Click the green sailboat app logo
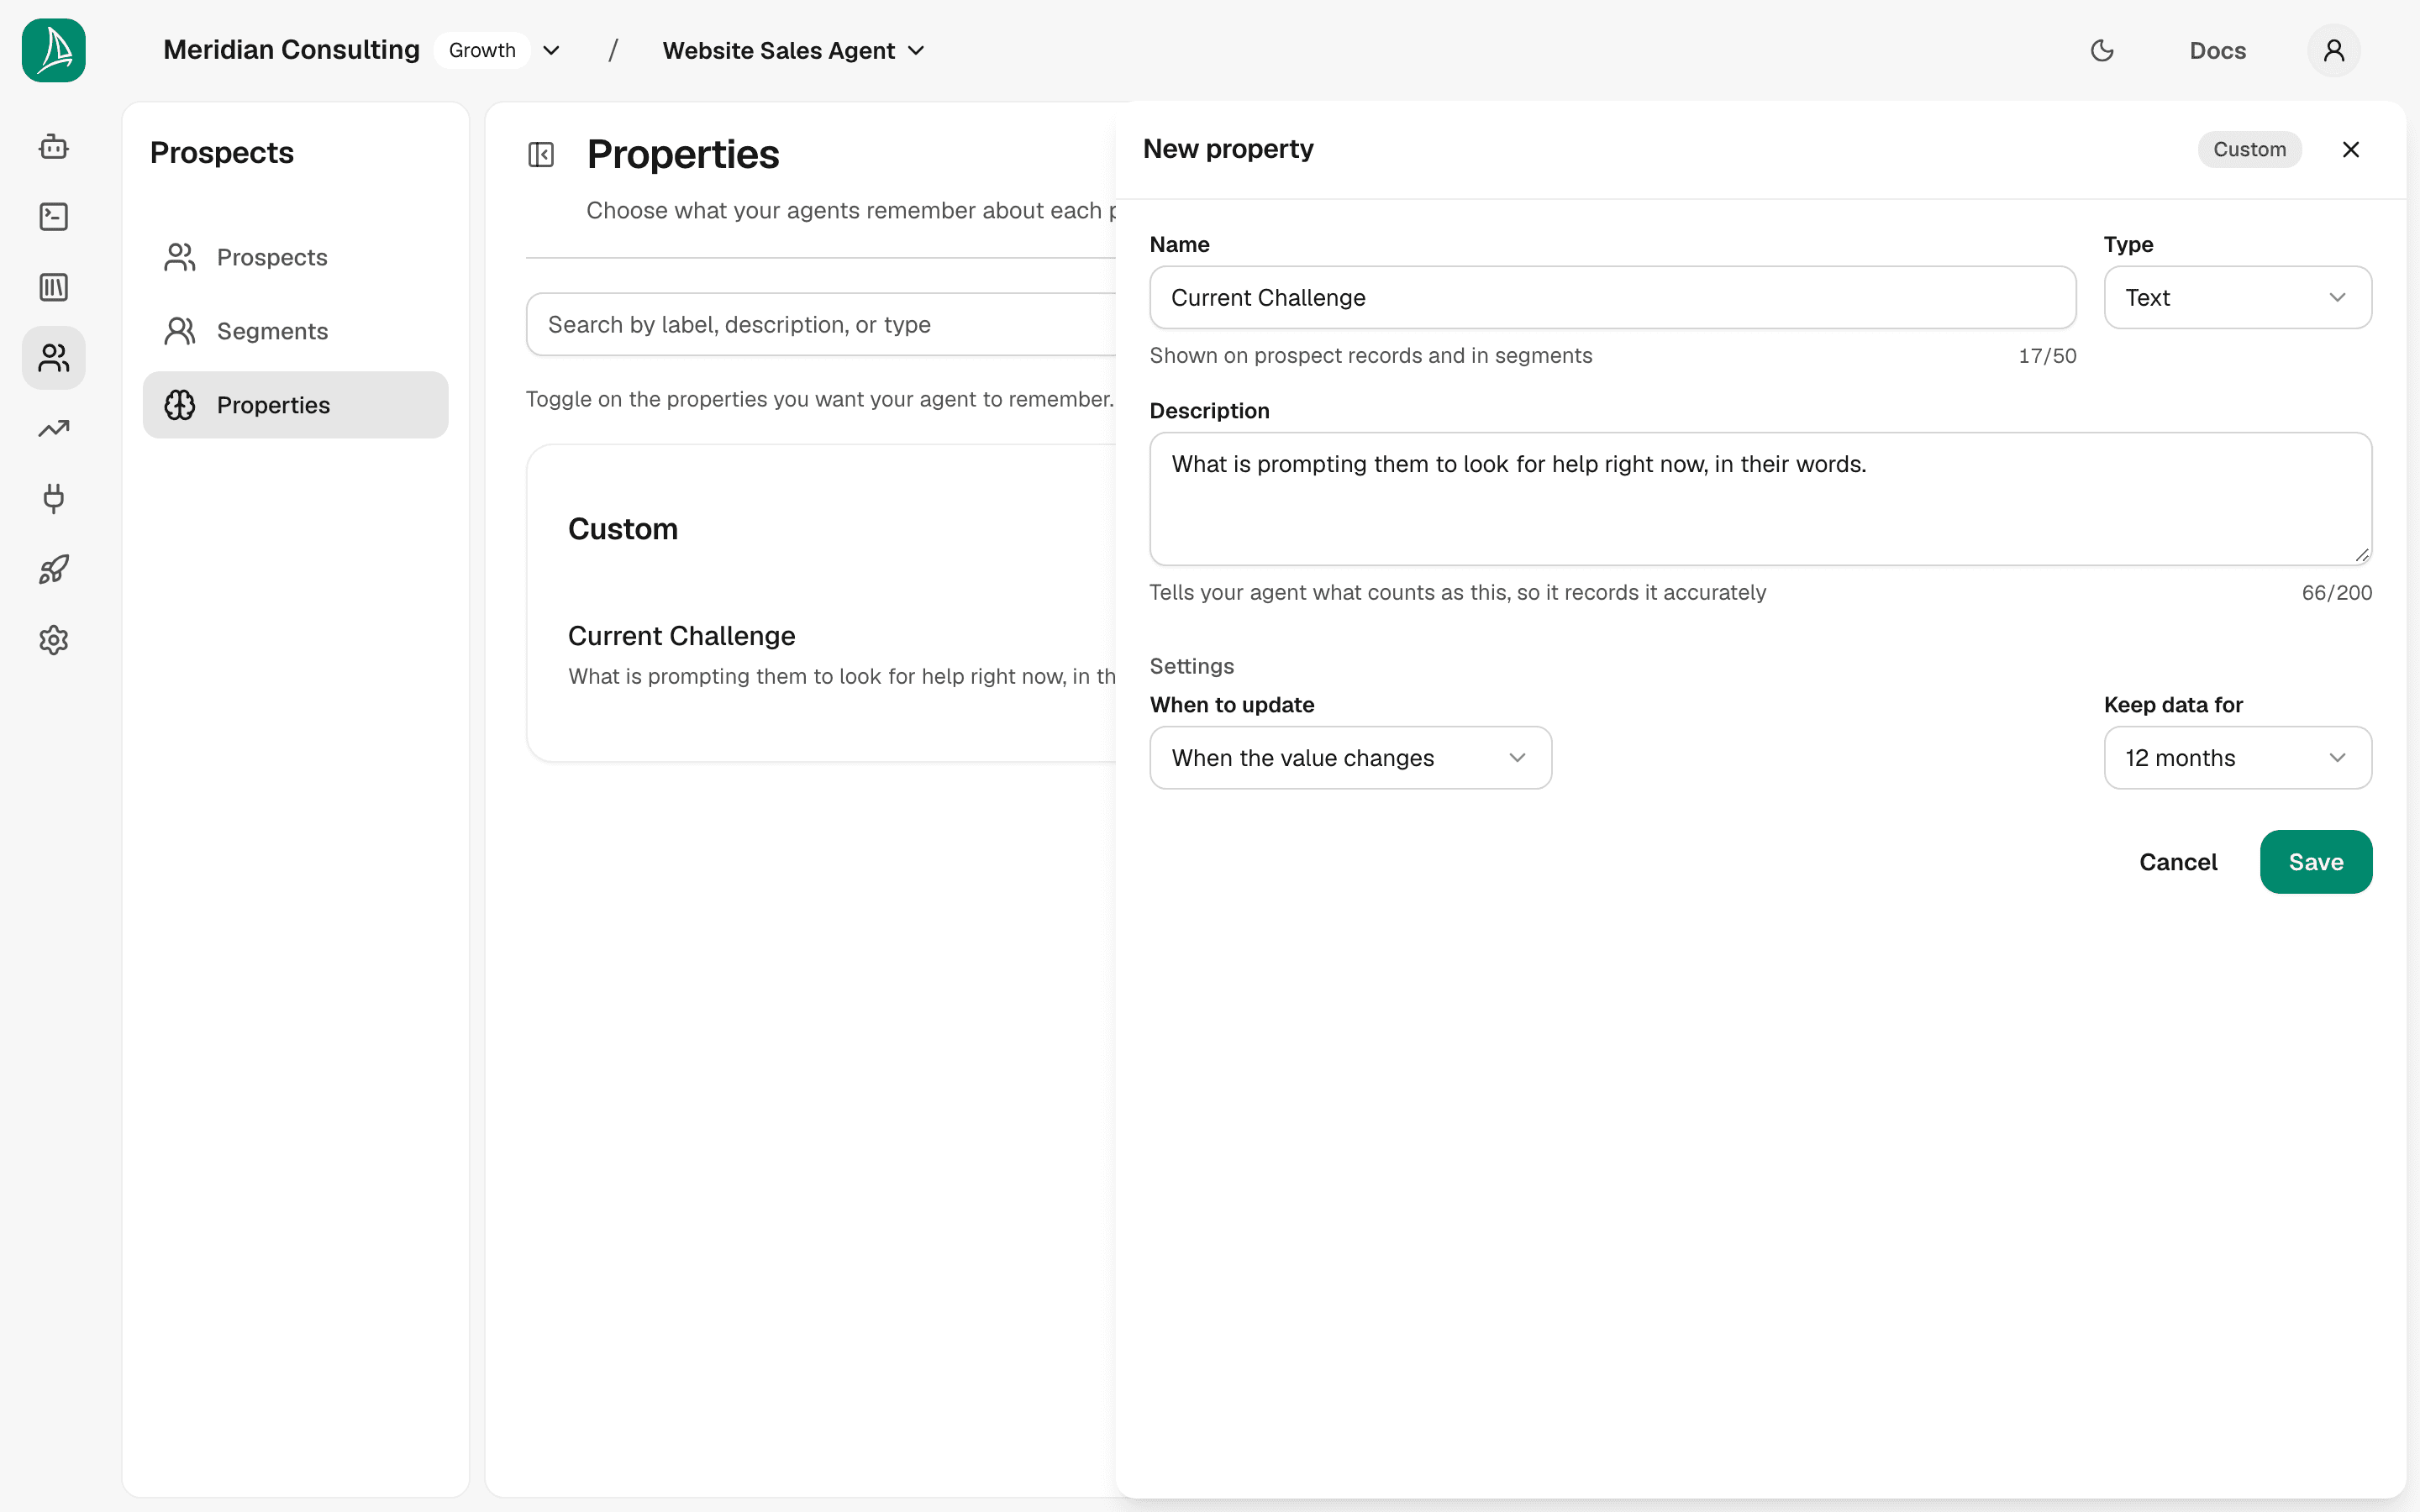The height and width of the screenshot is (1512, 2420). click(x=54, y=50)
